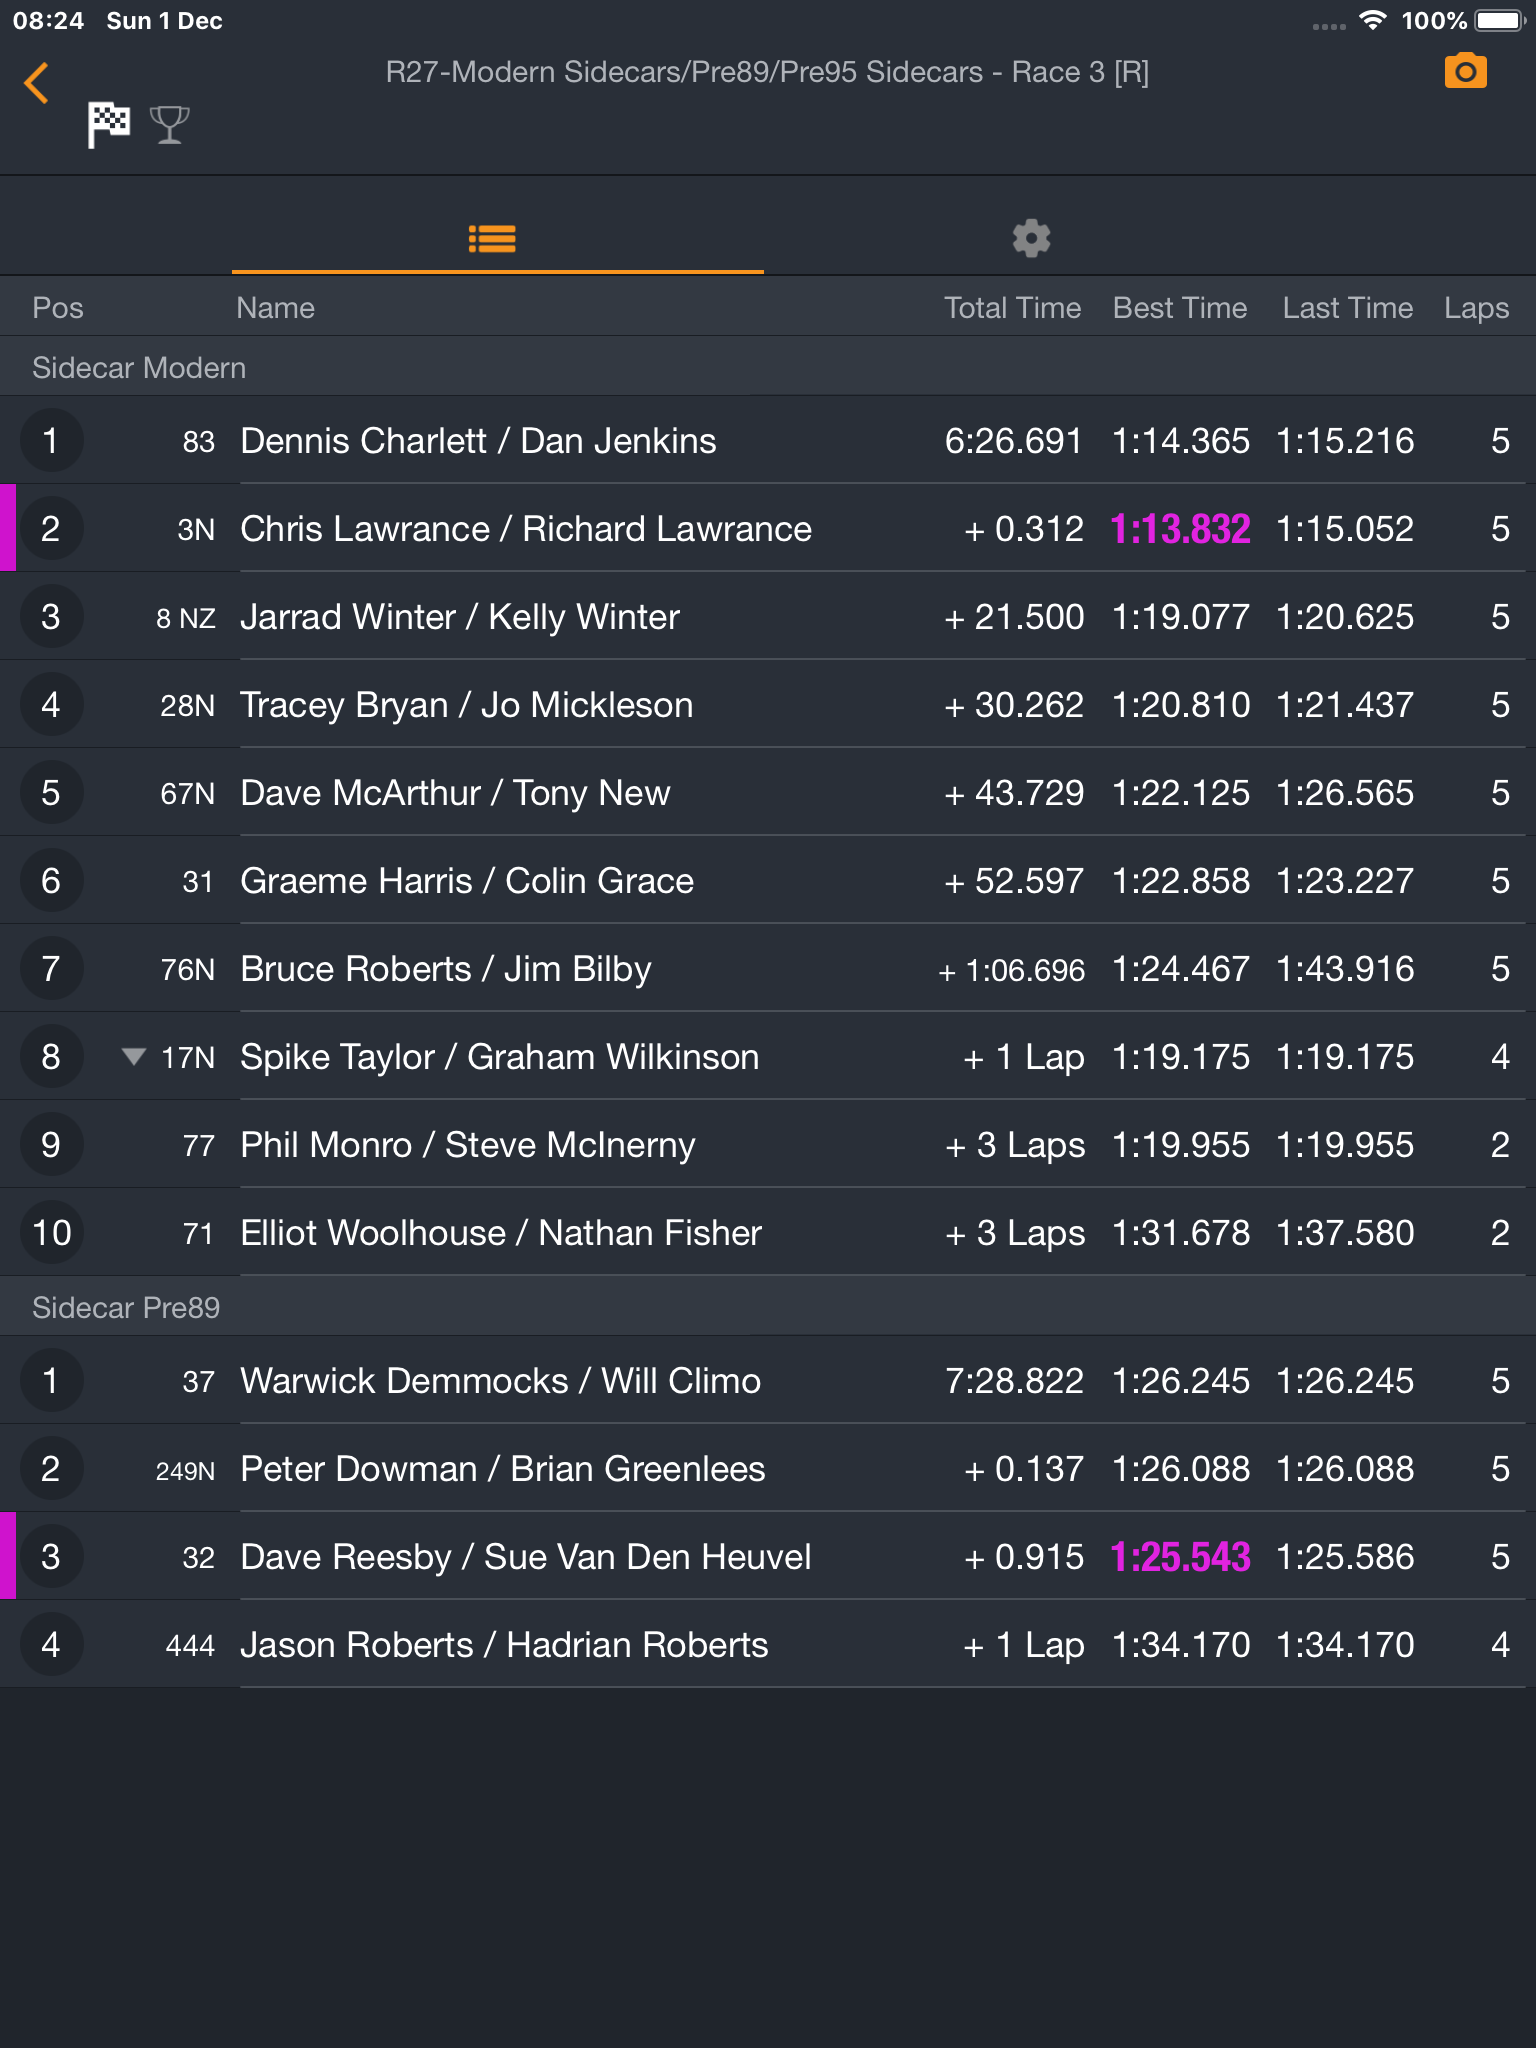Tap the battery icon in status bar
Screen dimensions: 1536x2048
tap(1499, 20)
